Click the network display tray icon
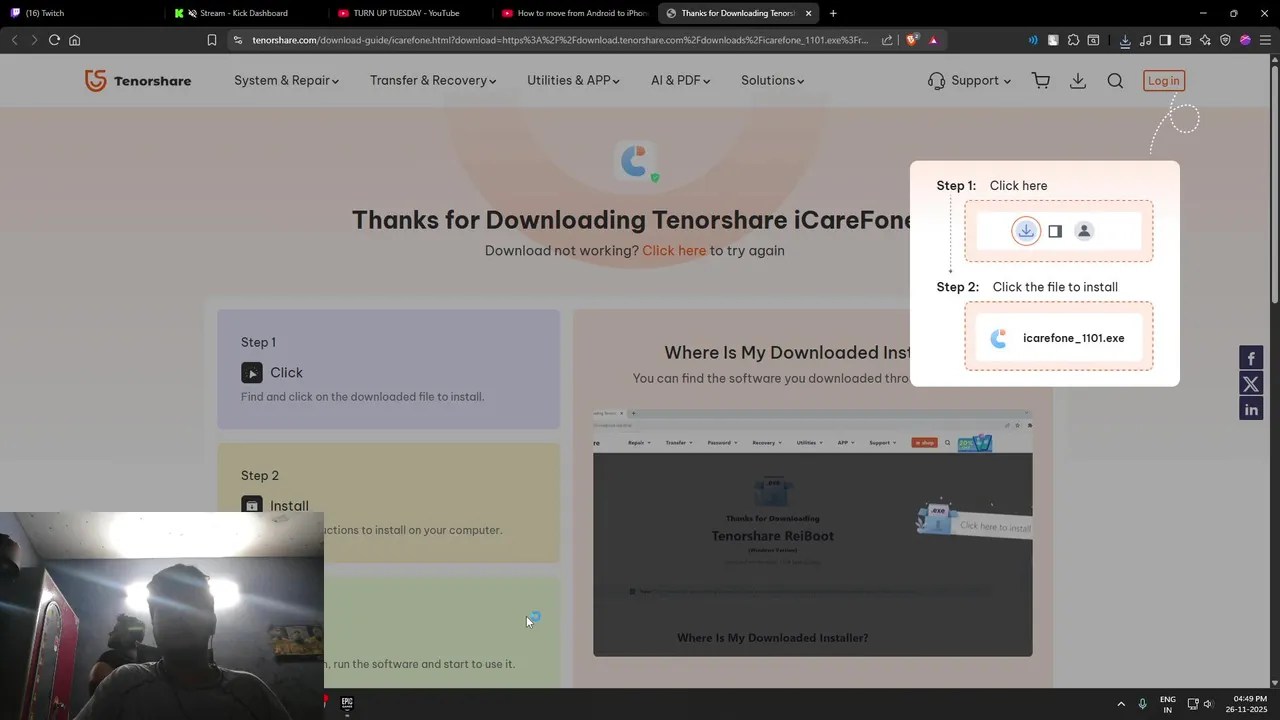1280x720 pixels. point(1192,704)
